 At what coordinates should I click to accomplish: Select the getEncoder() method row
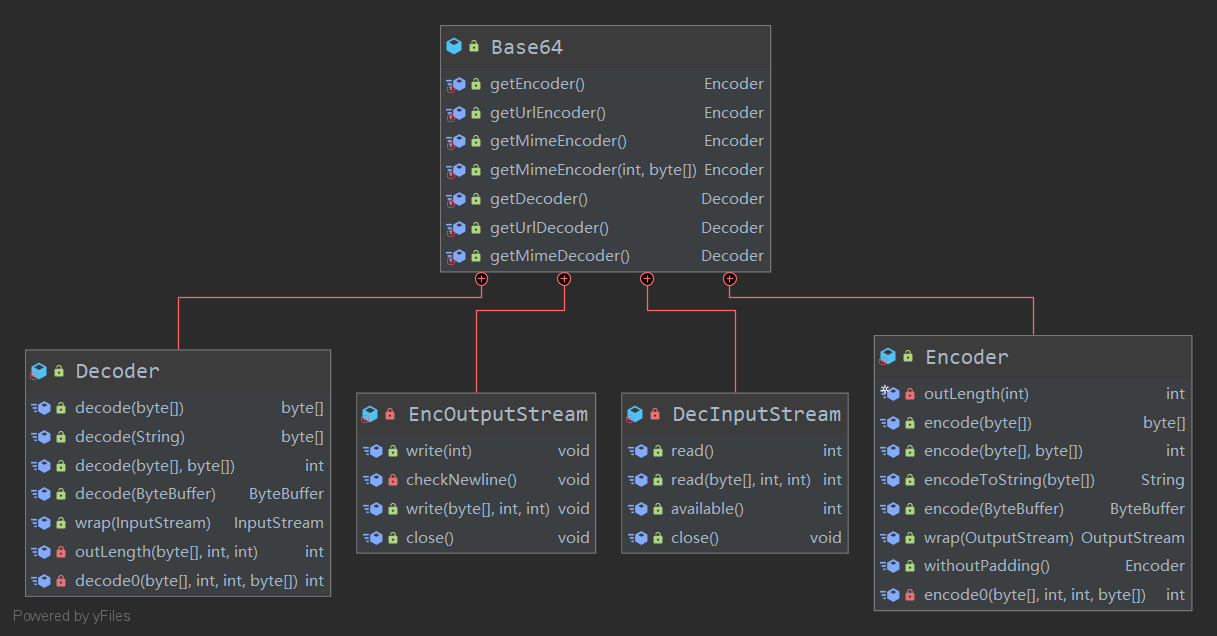(605, 84)
